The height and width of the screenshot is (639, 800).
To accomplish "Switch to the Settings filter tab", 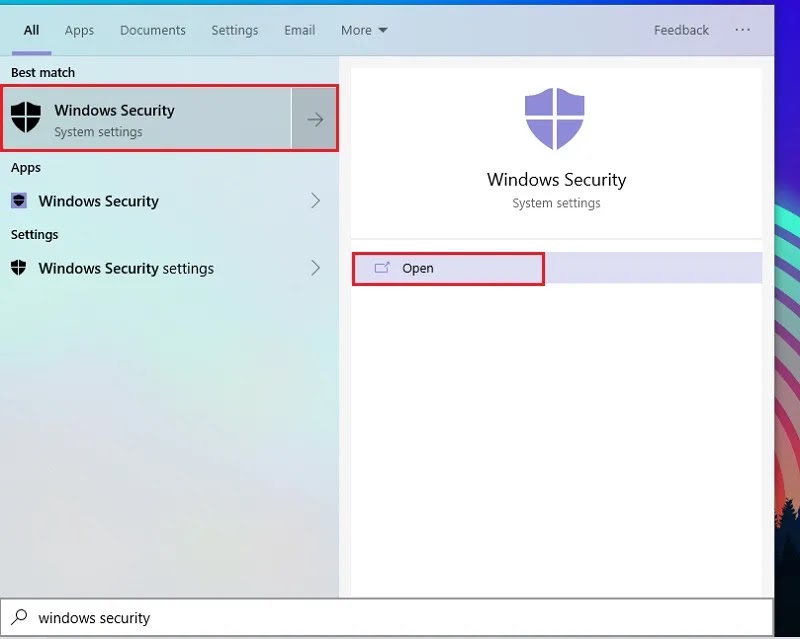I will (x=235, y=31).
